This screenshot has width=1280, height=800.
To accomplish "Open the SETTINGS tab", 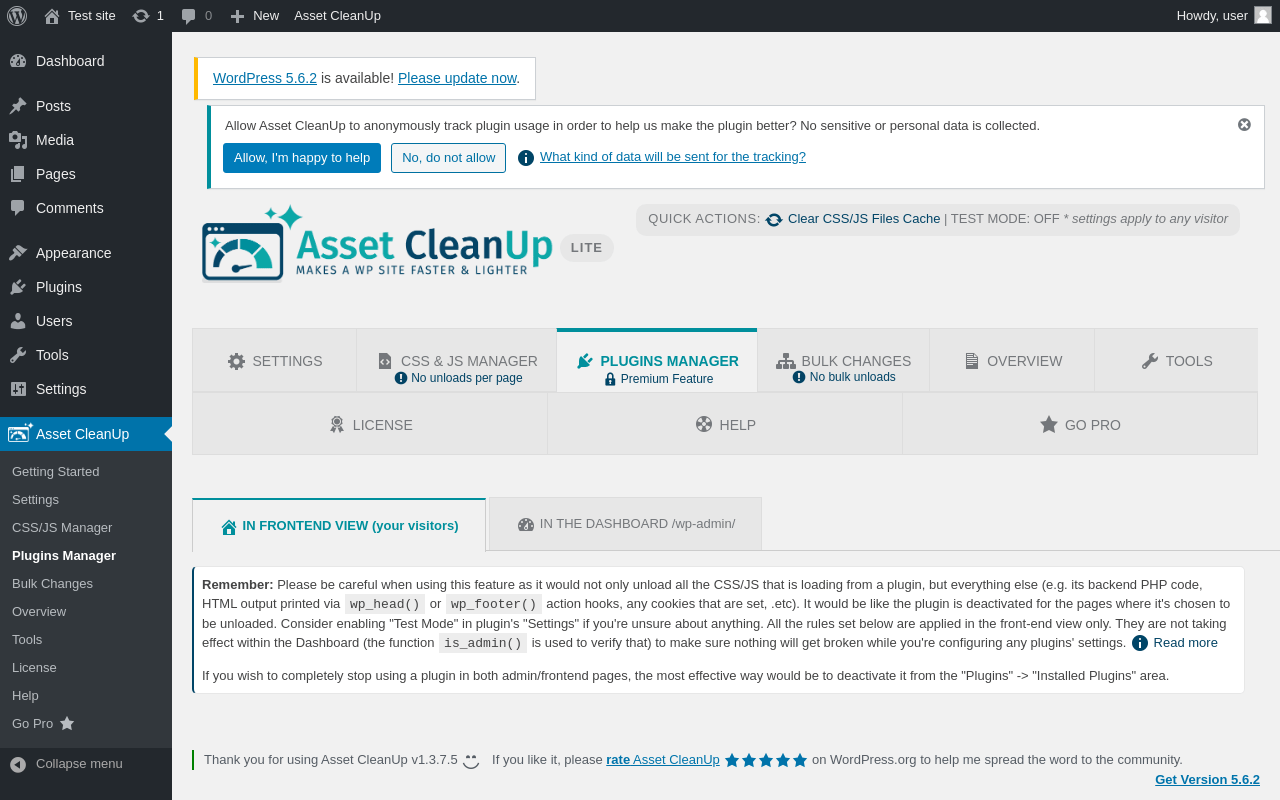I will pyautogui.click(x=275, y=361).
